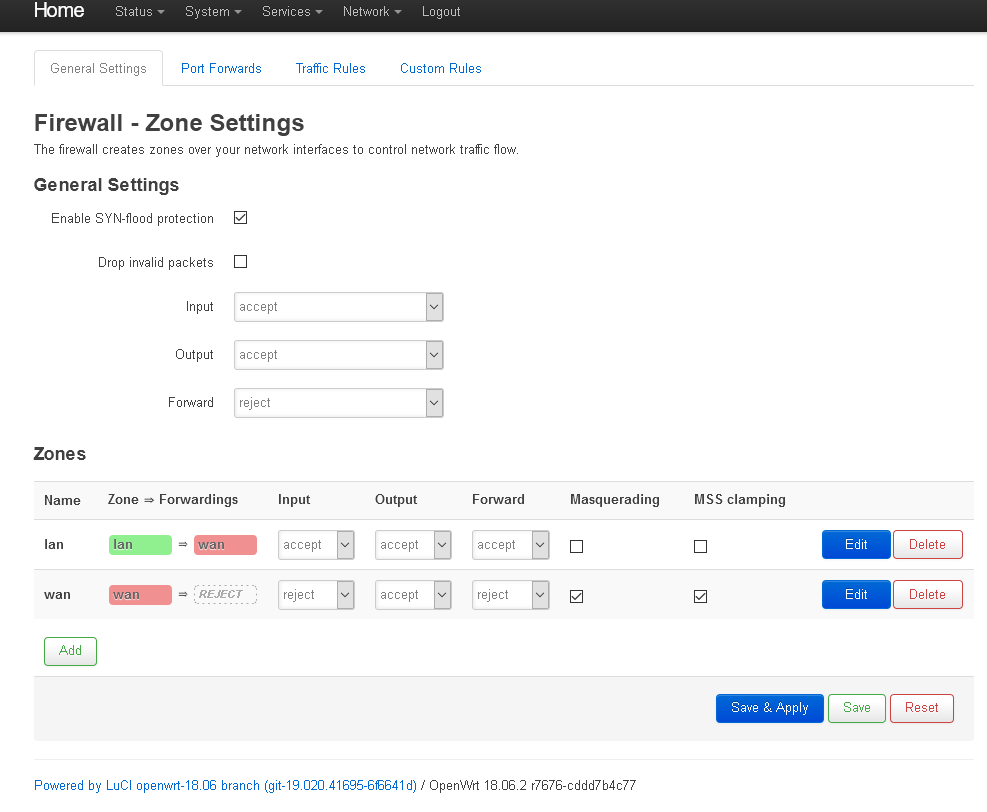Open the general Input policy dropdown
This screenshot has width=987, height=812.
click(339, 307)
